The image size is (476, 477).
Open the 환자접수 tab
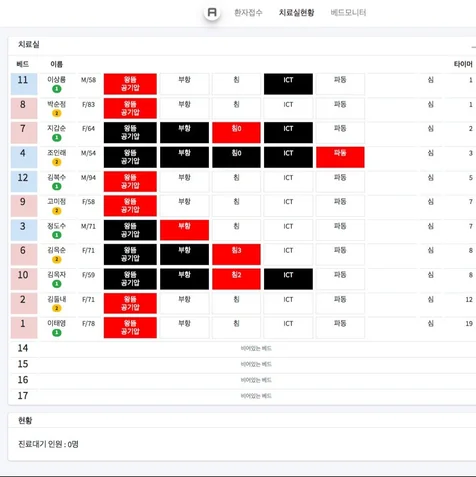point(248,13)
